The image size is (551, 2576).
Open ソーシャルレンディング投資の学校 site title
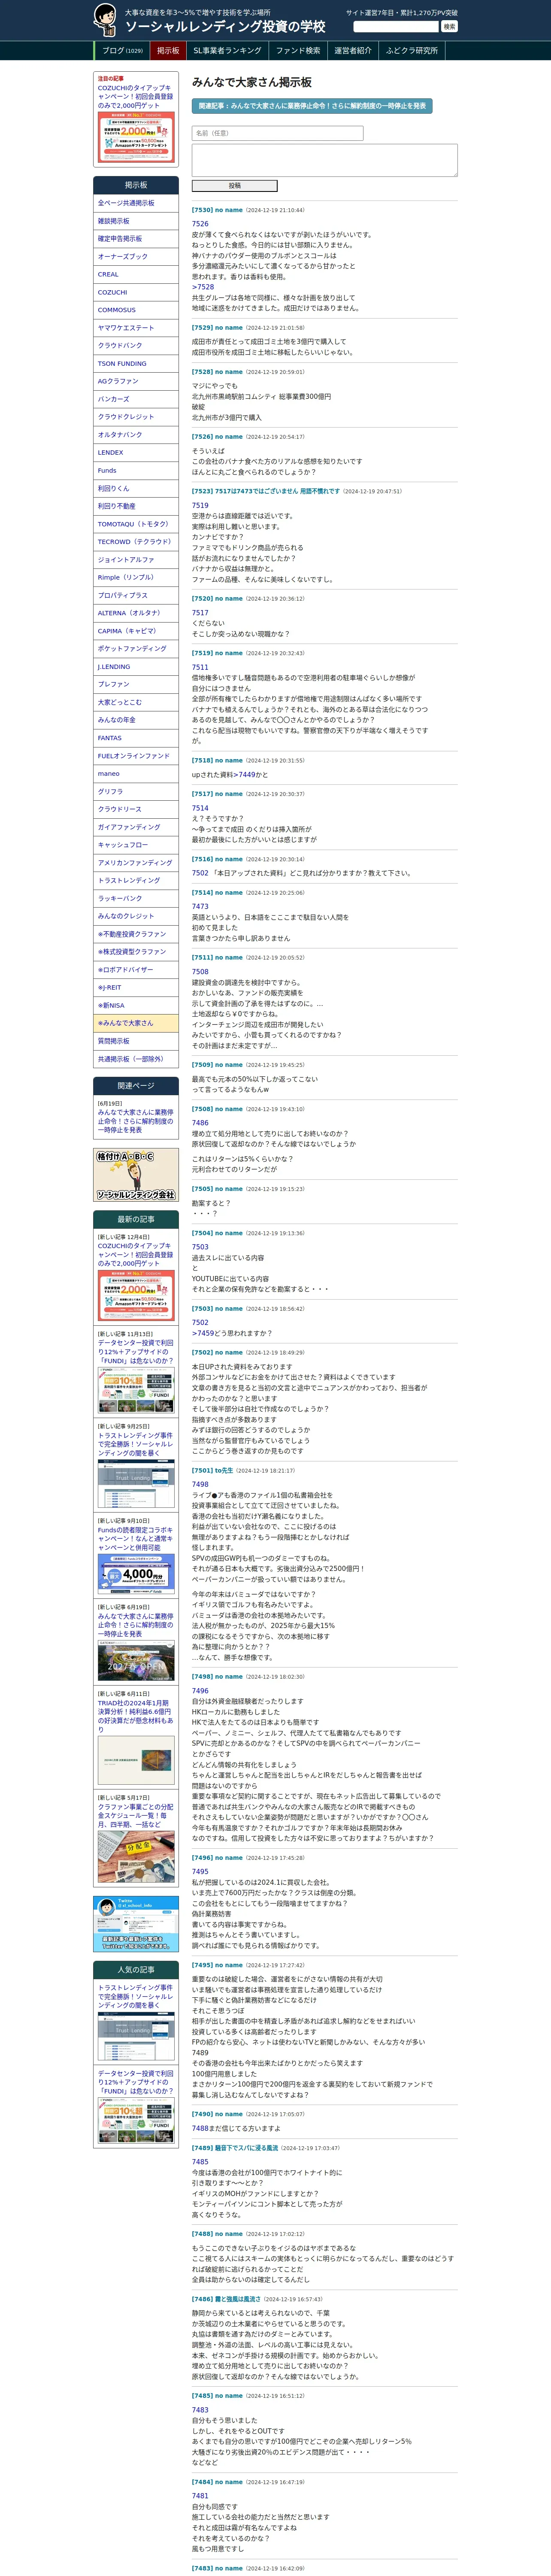tap(225, 27)
